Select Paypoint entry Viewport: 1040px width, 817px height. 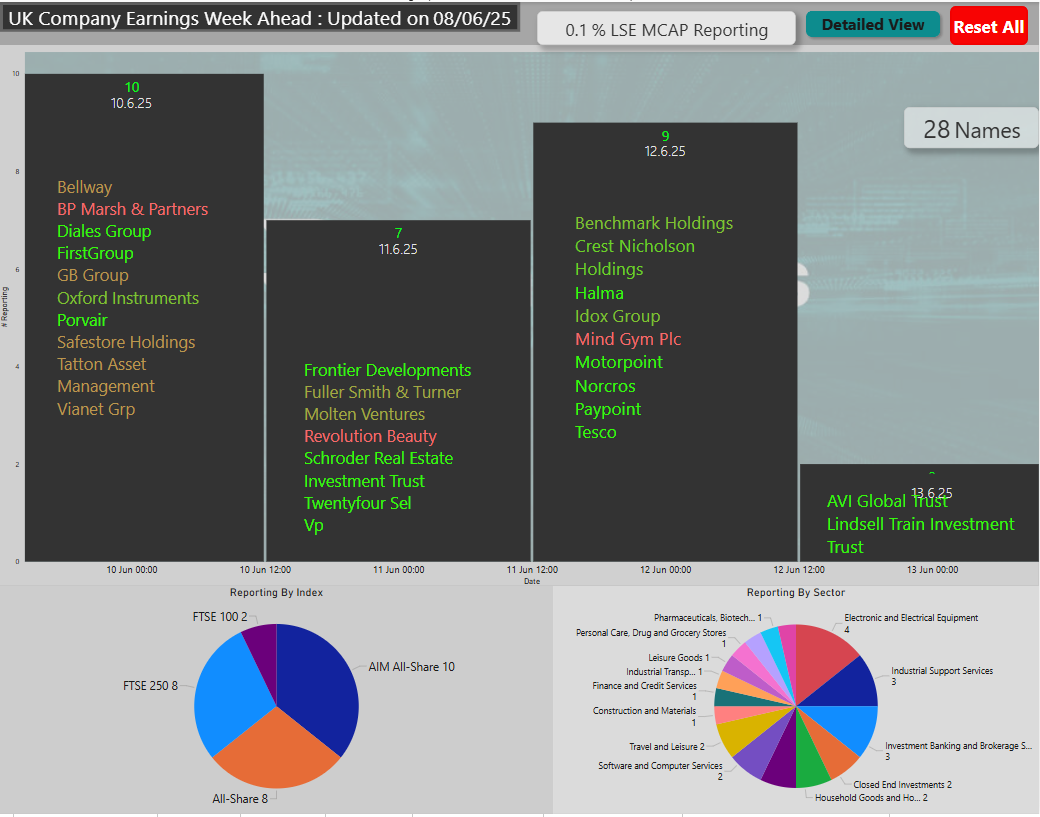608,408
